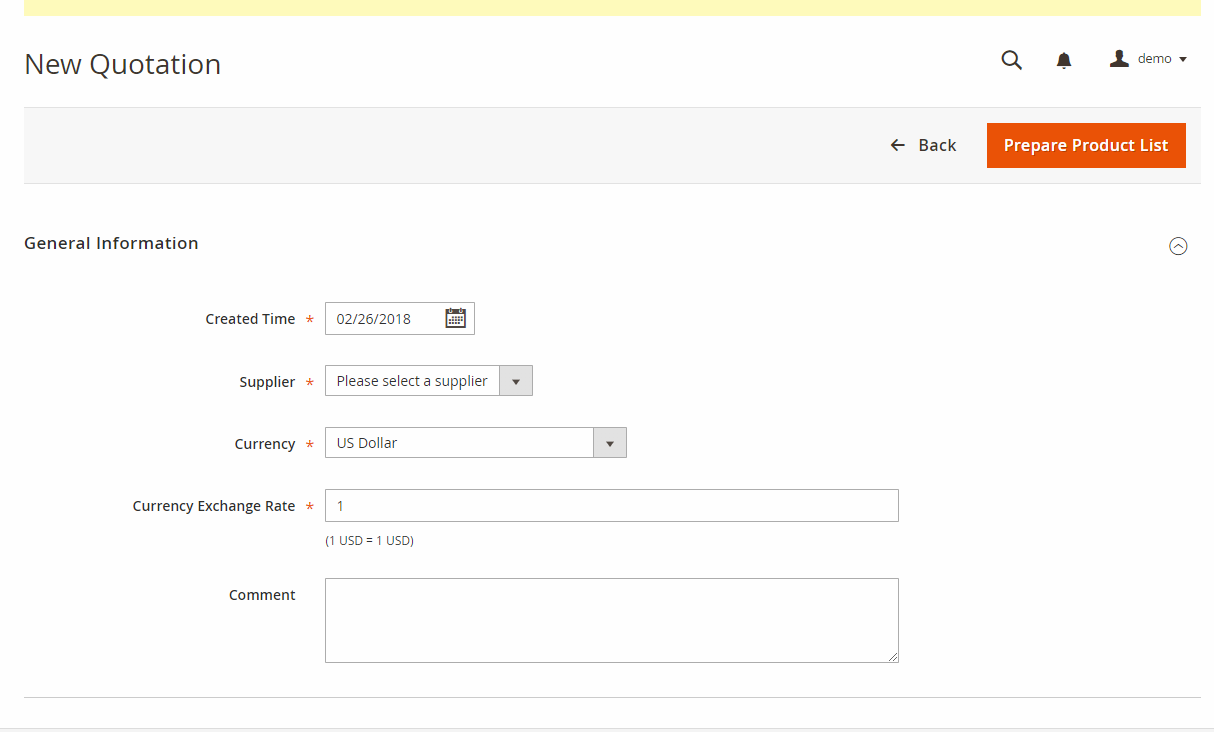The height and width of the screenshot is (732, 1214).
Task: Click the Created Time label
Action: pos(250,319)
